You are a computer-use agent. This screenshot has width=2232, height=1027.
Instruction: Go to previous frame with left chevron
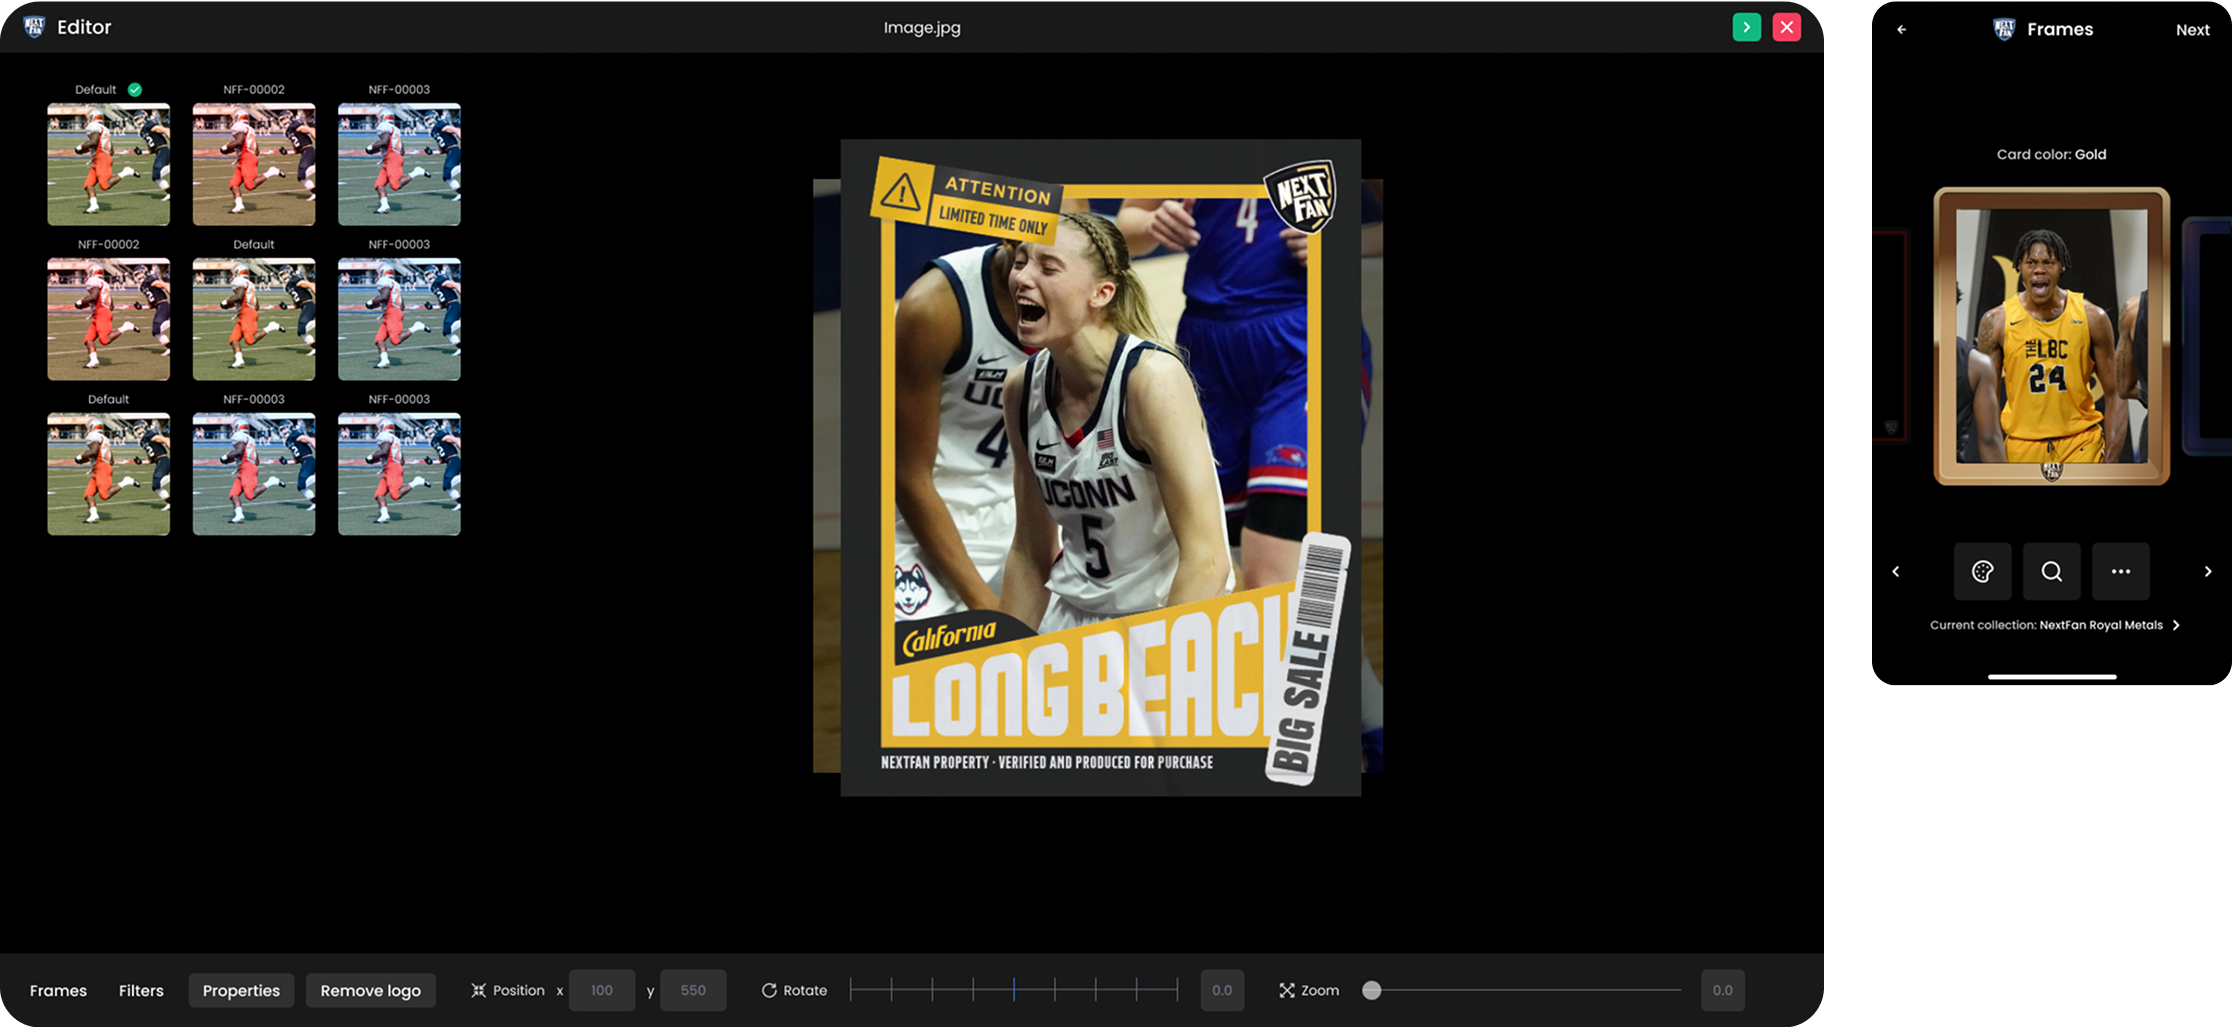(1895, 571)
